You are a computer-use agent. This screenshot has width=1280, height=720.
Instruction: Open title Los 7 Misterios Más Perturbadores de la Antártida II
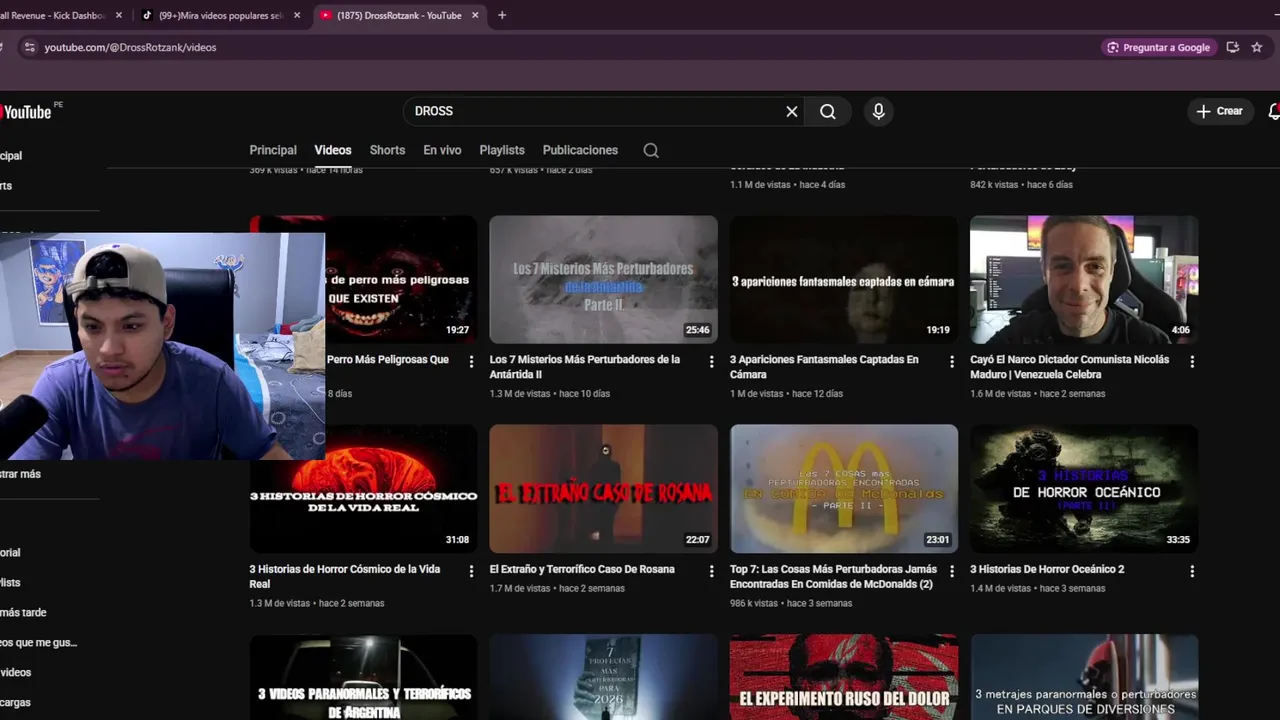(585, 367)
